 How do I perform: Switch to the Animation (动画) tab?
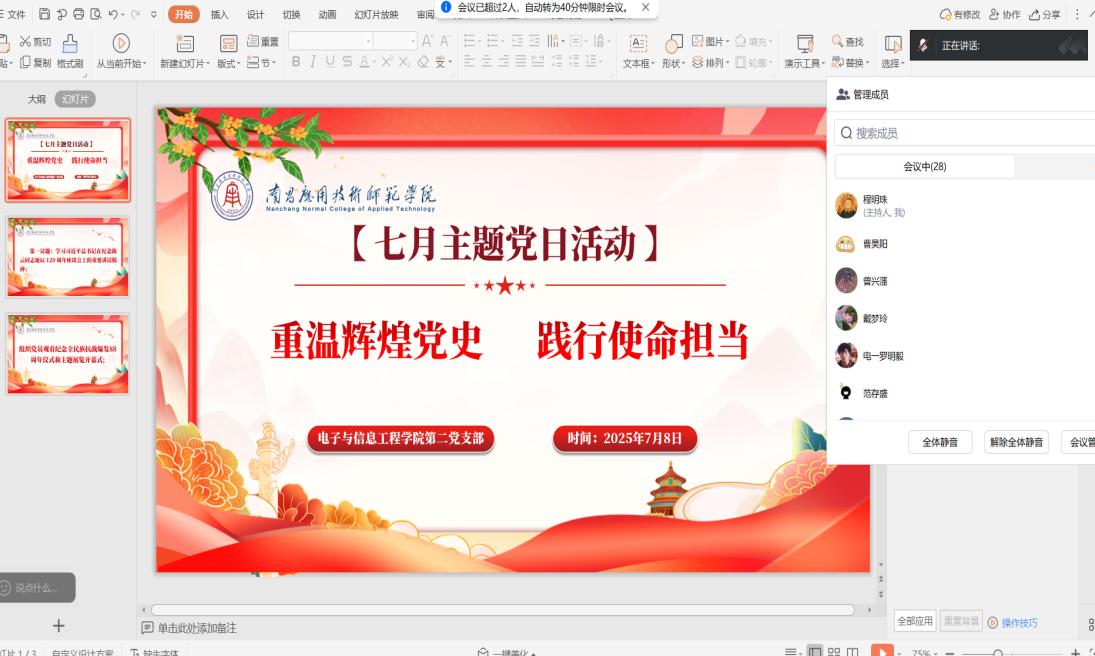(x=327, y=15)
